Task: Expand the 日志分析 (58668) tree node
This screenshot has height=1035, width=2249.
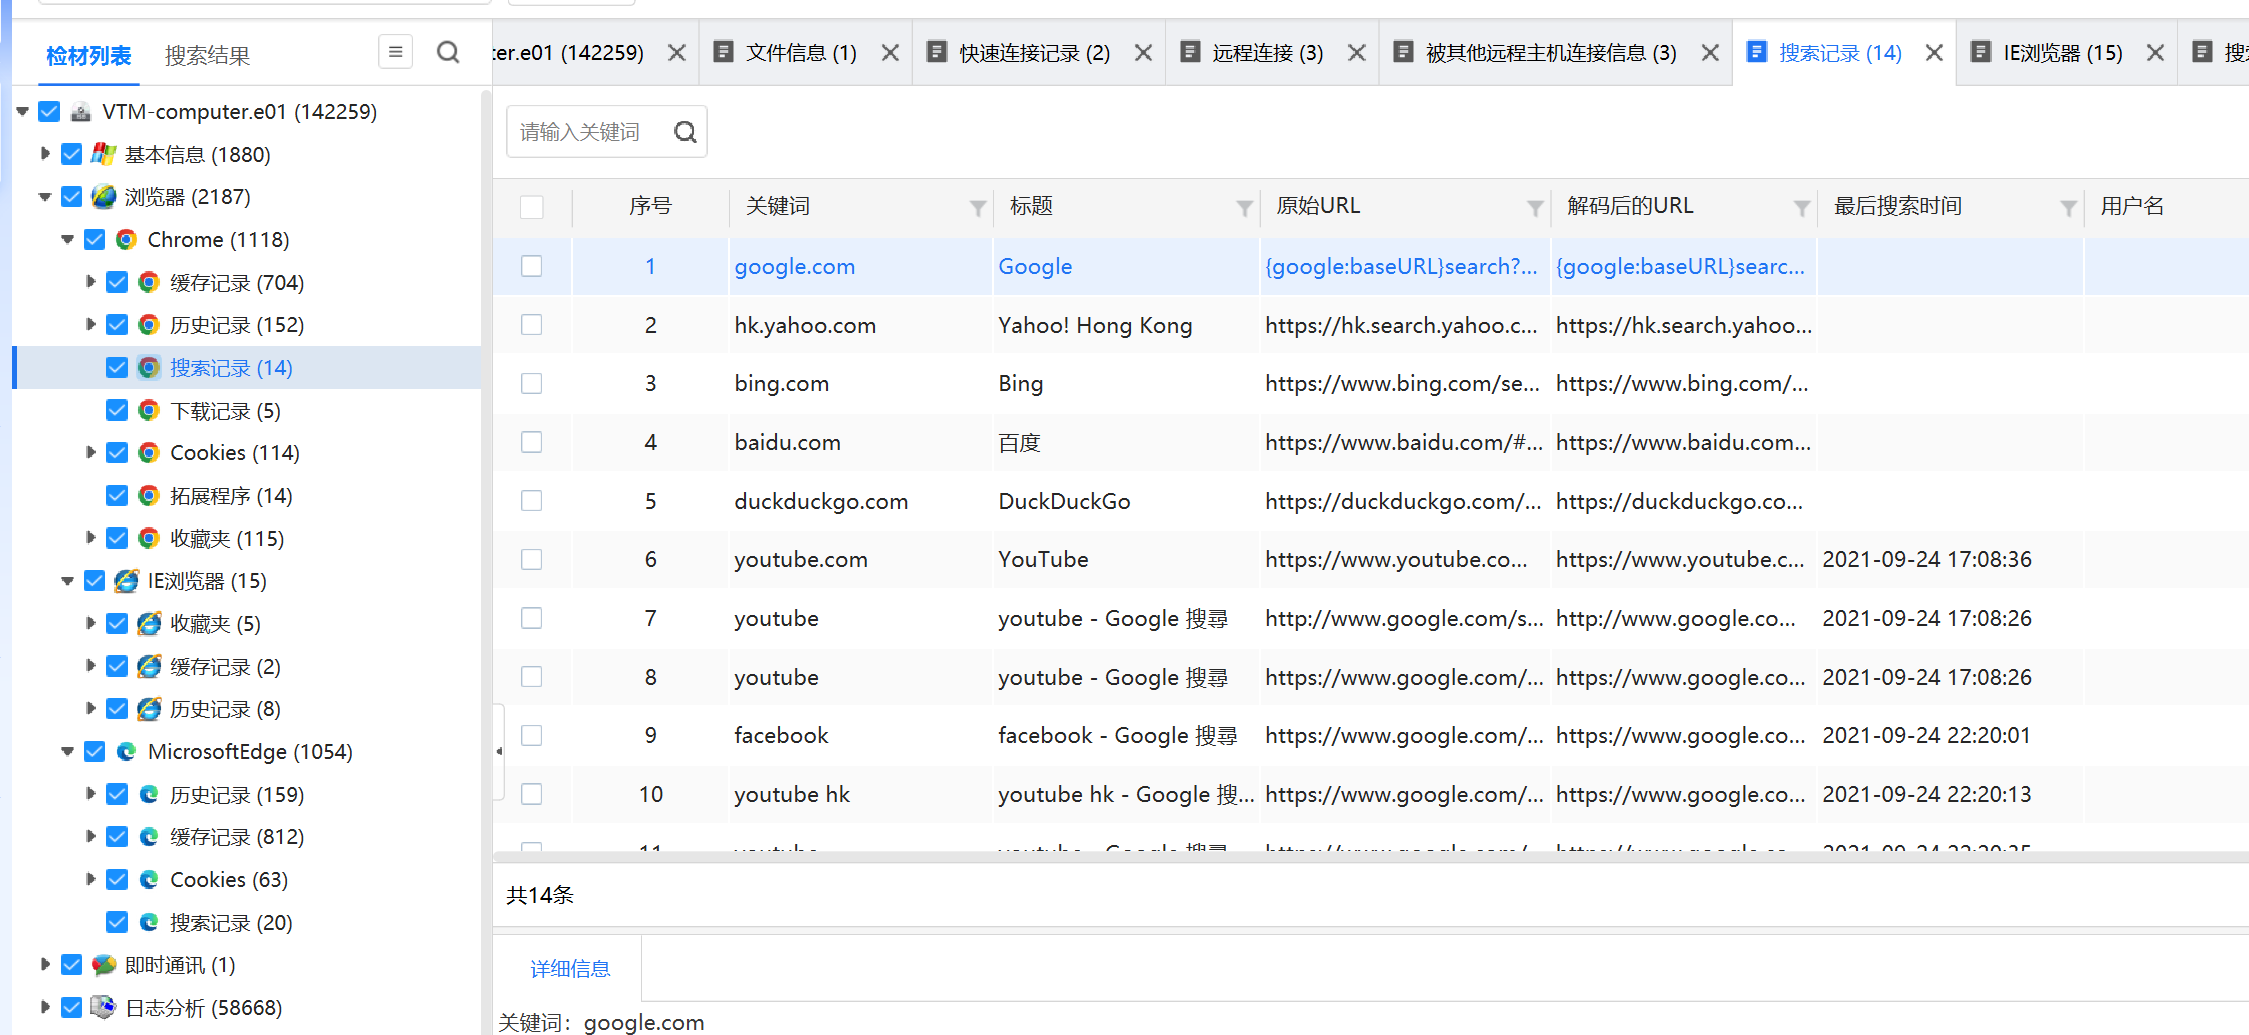Action: 44,1007
